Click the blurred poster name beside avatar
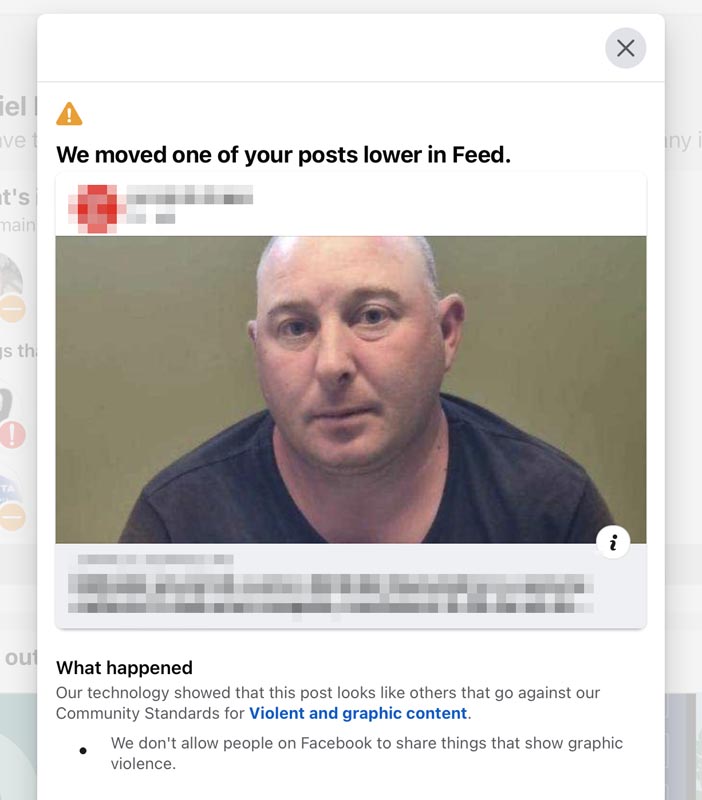This screenshot has height=800, width=702. (x=189, y=195)
